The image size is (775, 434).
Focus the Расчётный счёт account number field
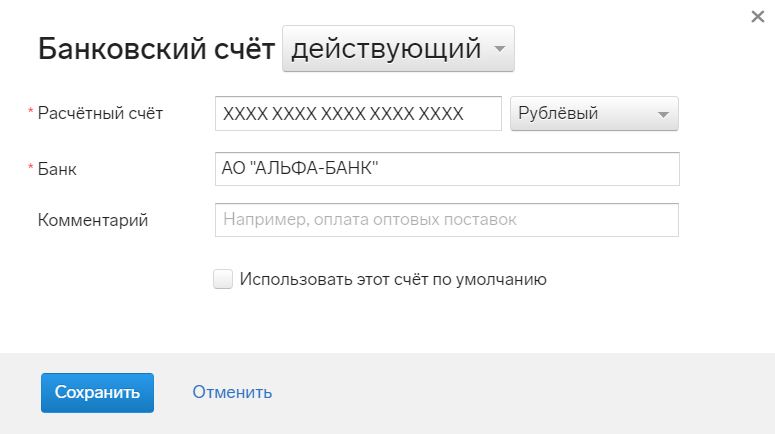click(x=358, y=114)
